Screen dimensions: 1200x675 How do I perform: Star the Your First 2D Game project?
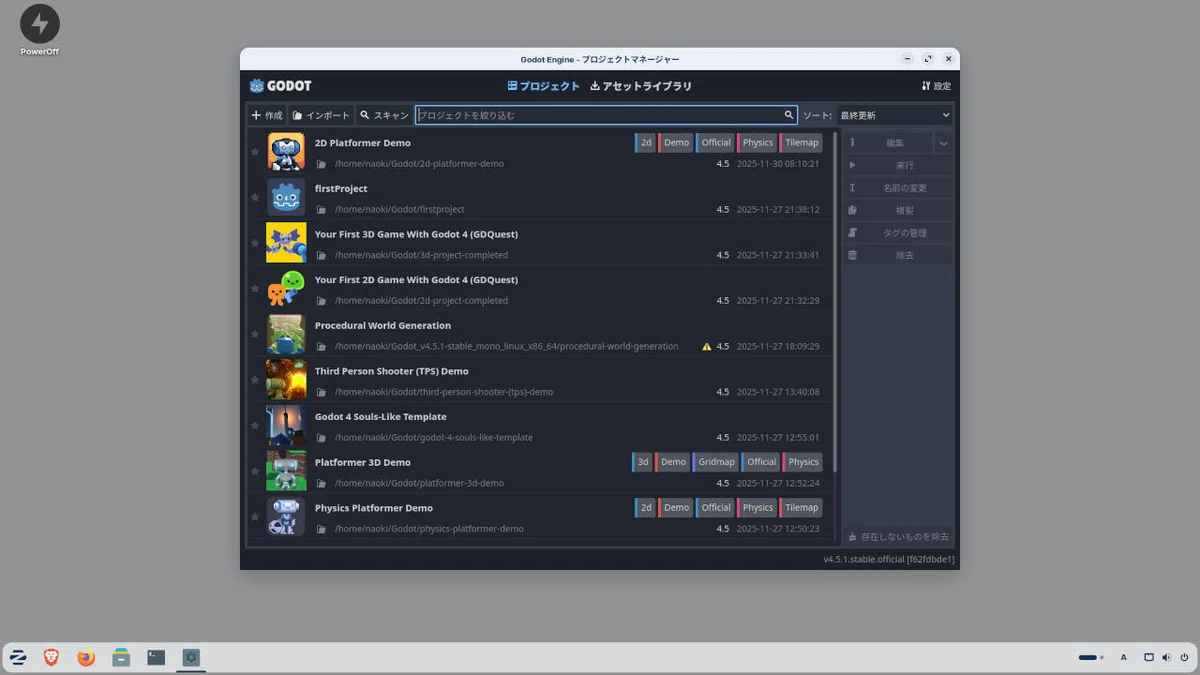point(255,289)
